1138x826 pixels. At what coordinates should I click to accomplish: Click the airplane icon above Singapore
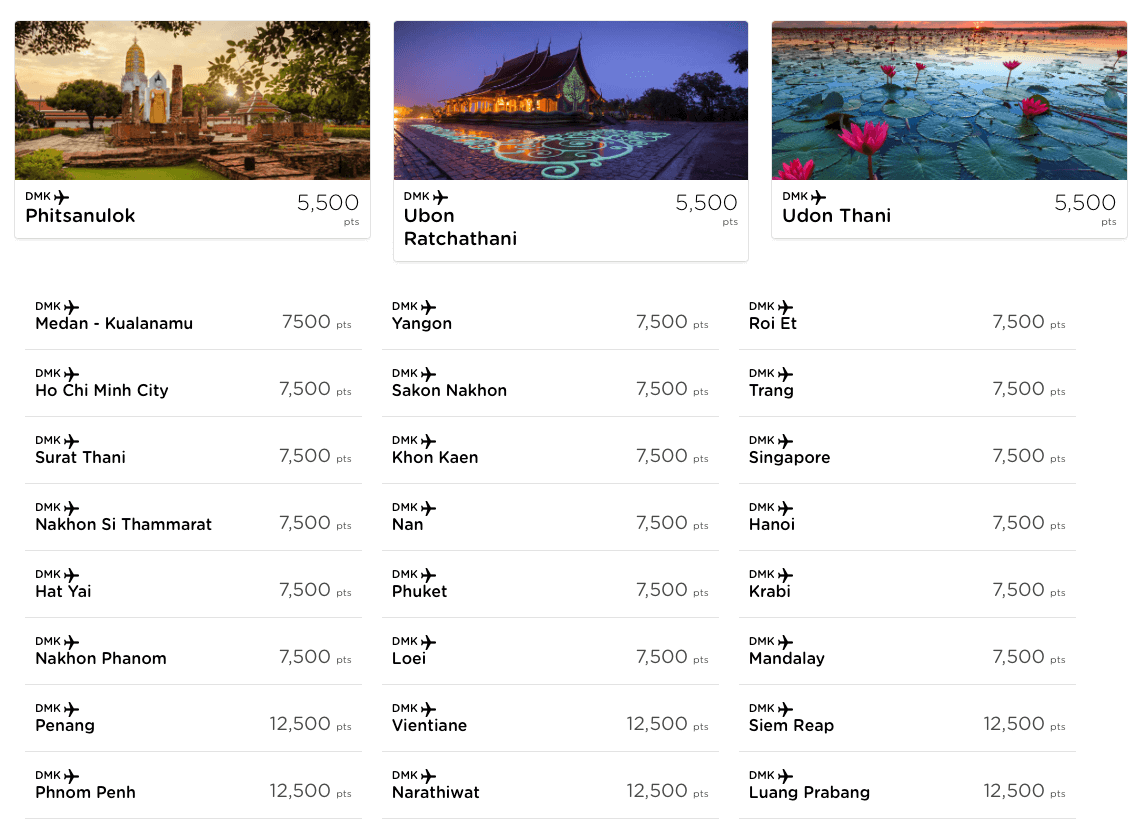(785, 441)
